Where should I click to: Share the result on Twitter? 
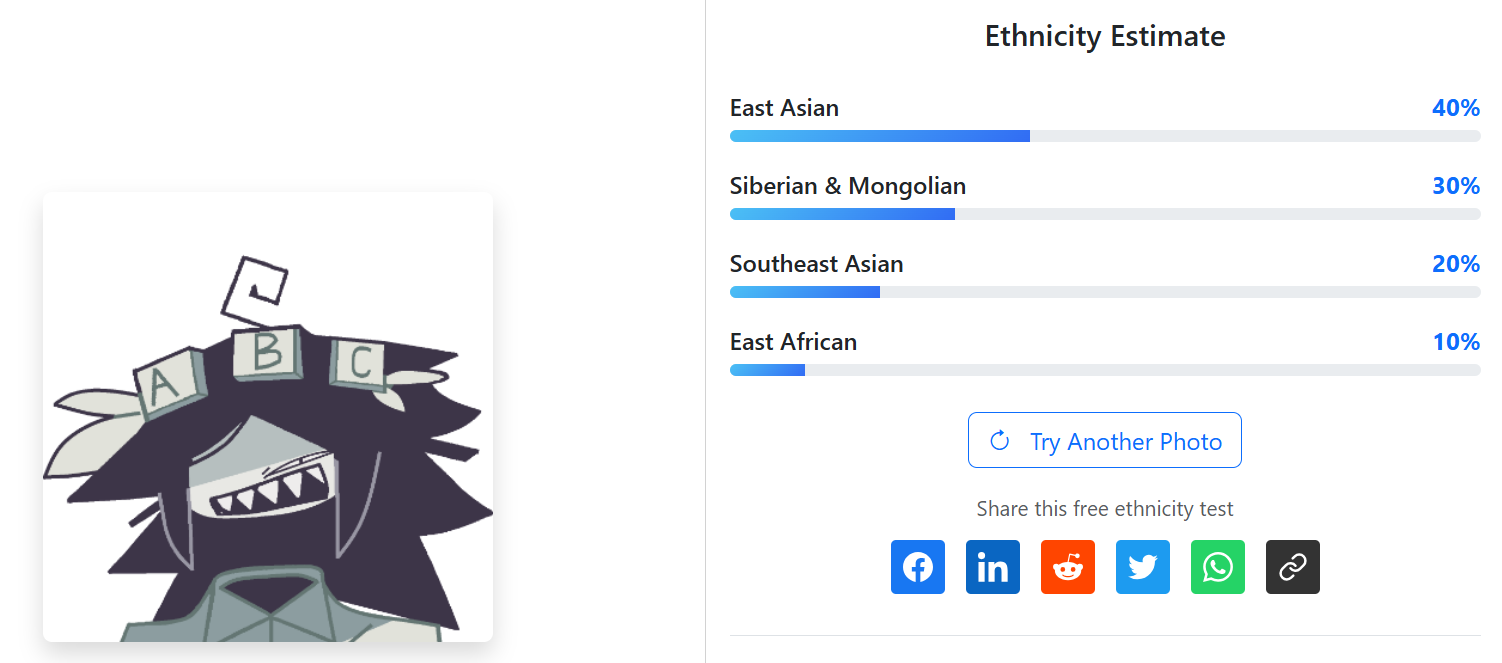click(1142, 567)
